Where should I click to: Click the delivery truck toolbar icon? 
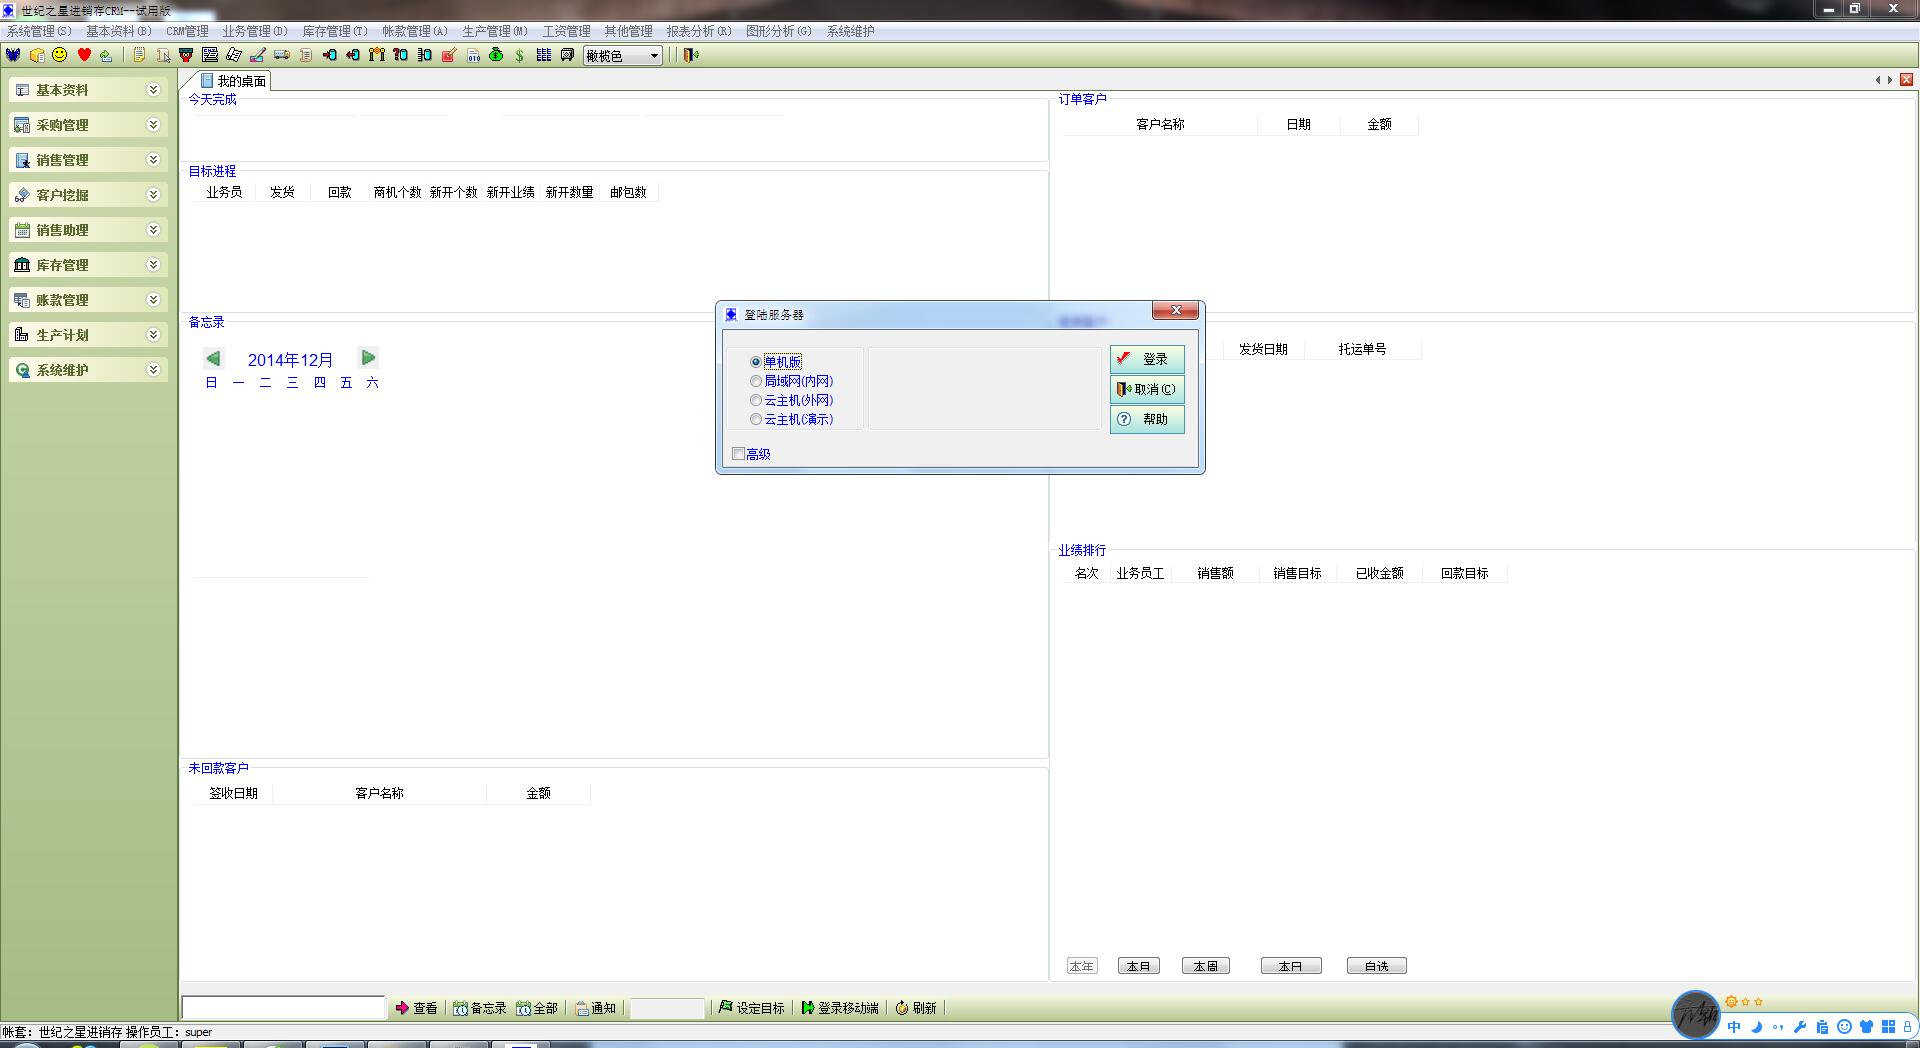point(282,55)
